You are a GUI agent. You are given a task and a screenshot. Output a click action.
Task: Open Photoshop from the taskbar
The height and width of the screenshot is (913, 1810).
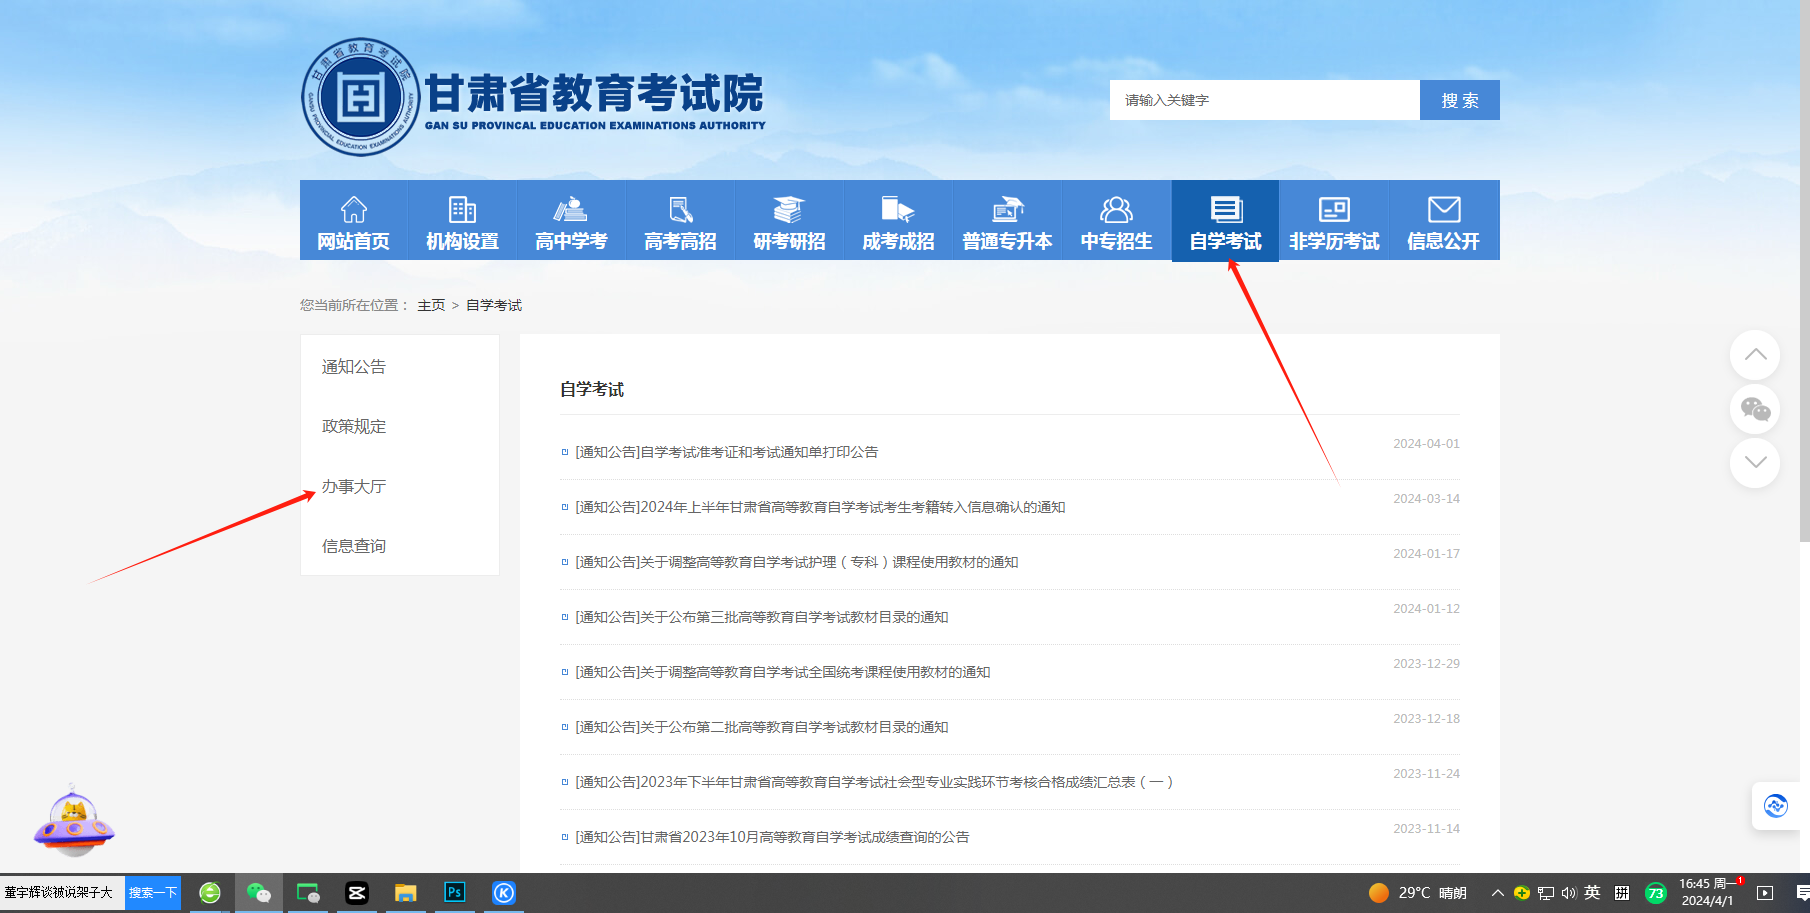pos(455,892)
